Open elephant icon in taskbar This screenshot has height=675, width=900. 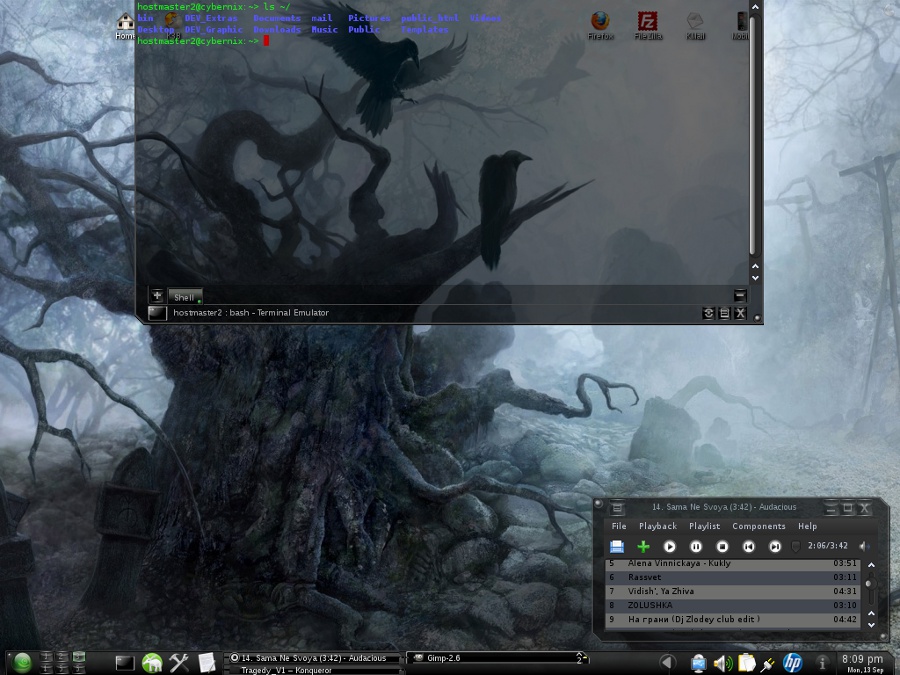pos(152,663)
